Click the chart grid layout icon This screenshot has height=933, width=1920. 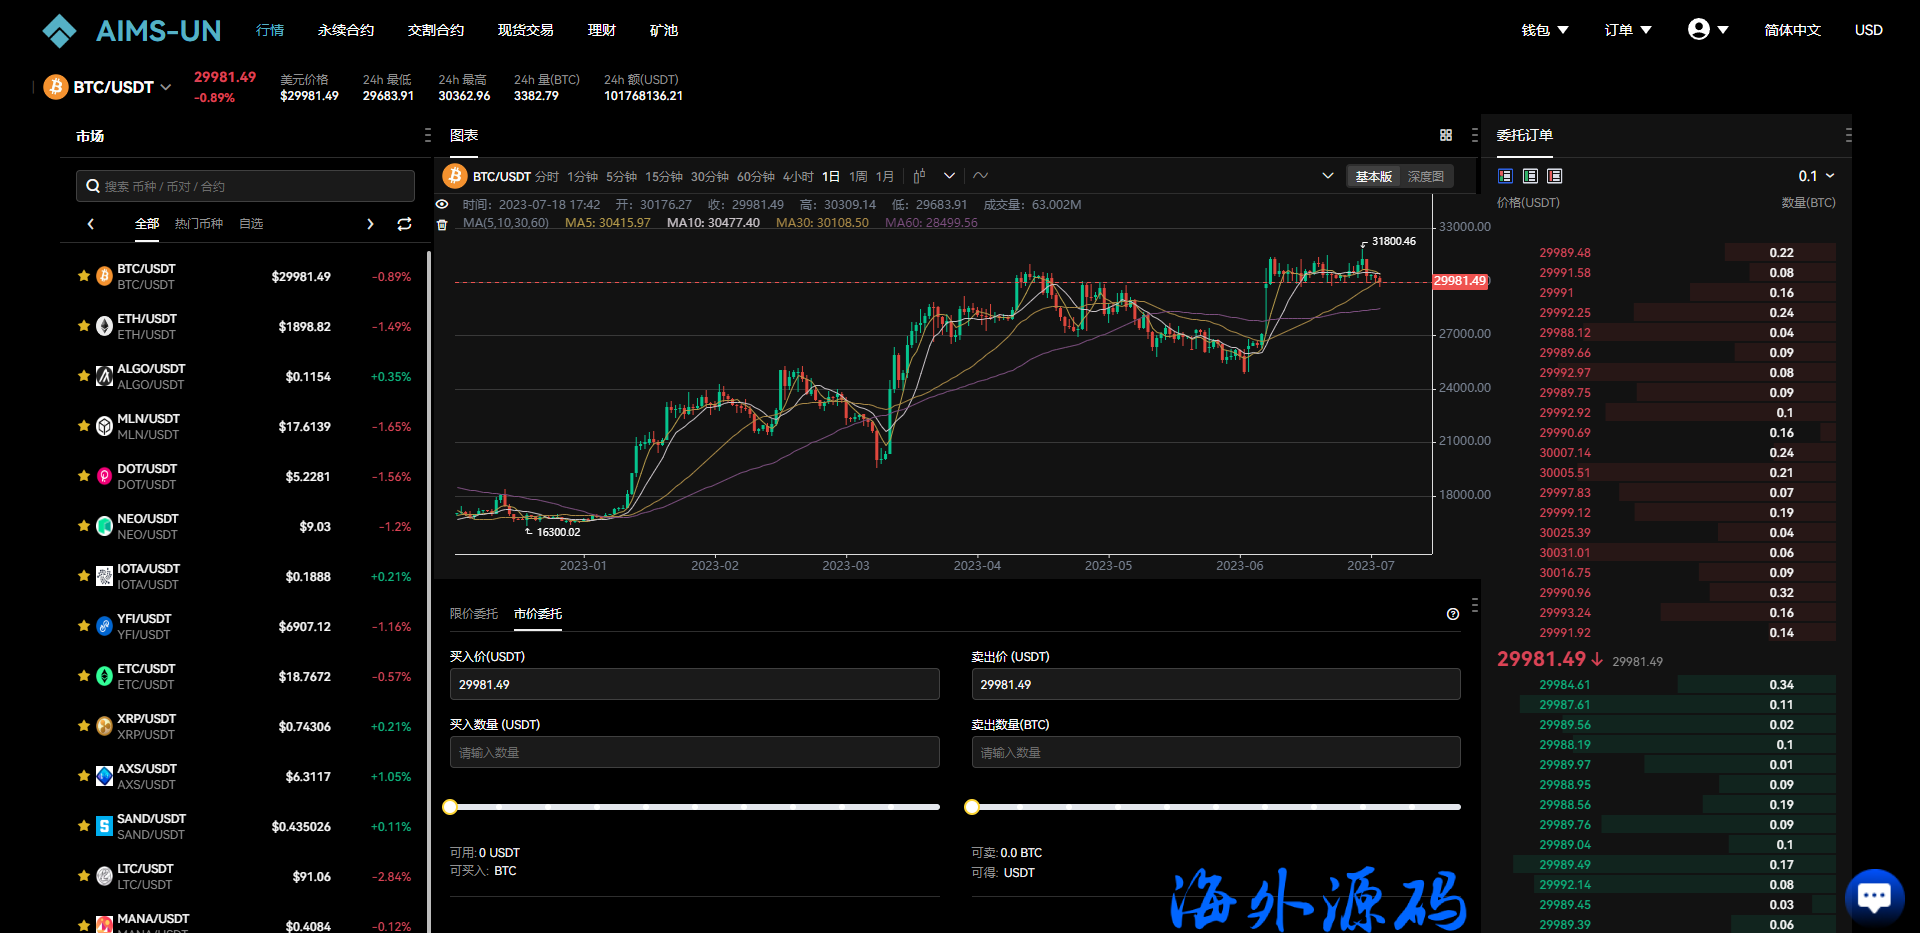pos(1445,135)
